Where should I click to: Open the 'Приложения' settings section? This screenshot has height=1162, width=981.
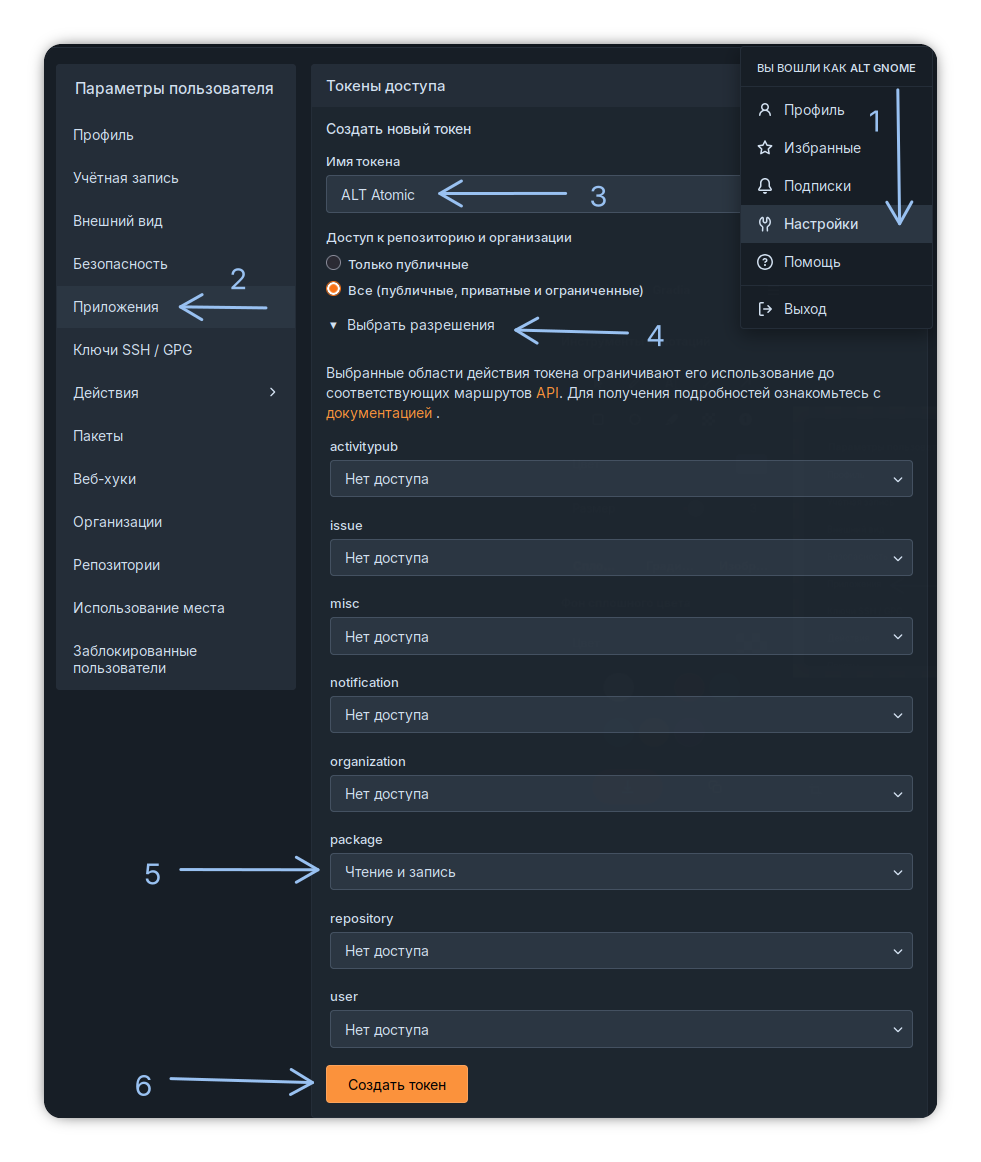coord(116,307)
